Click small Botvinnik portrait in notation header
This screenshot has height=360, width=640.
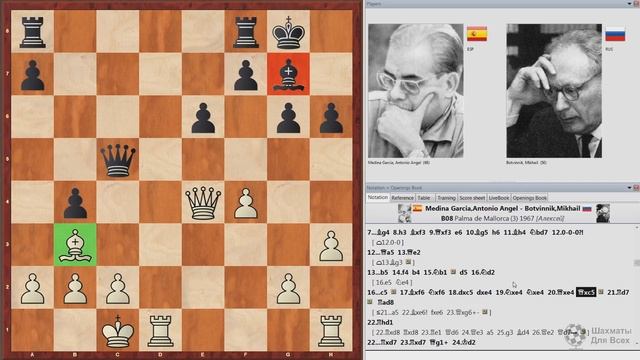coord(602,213)
